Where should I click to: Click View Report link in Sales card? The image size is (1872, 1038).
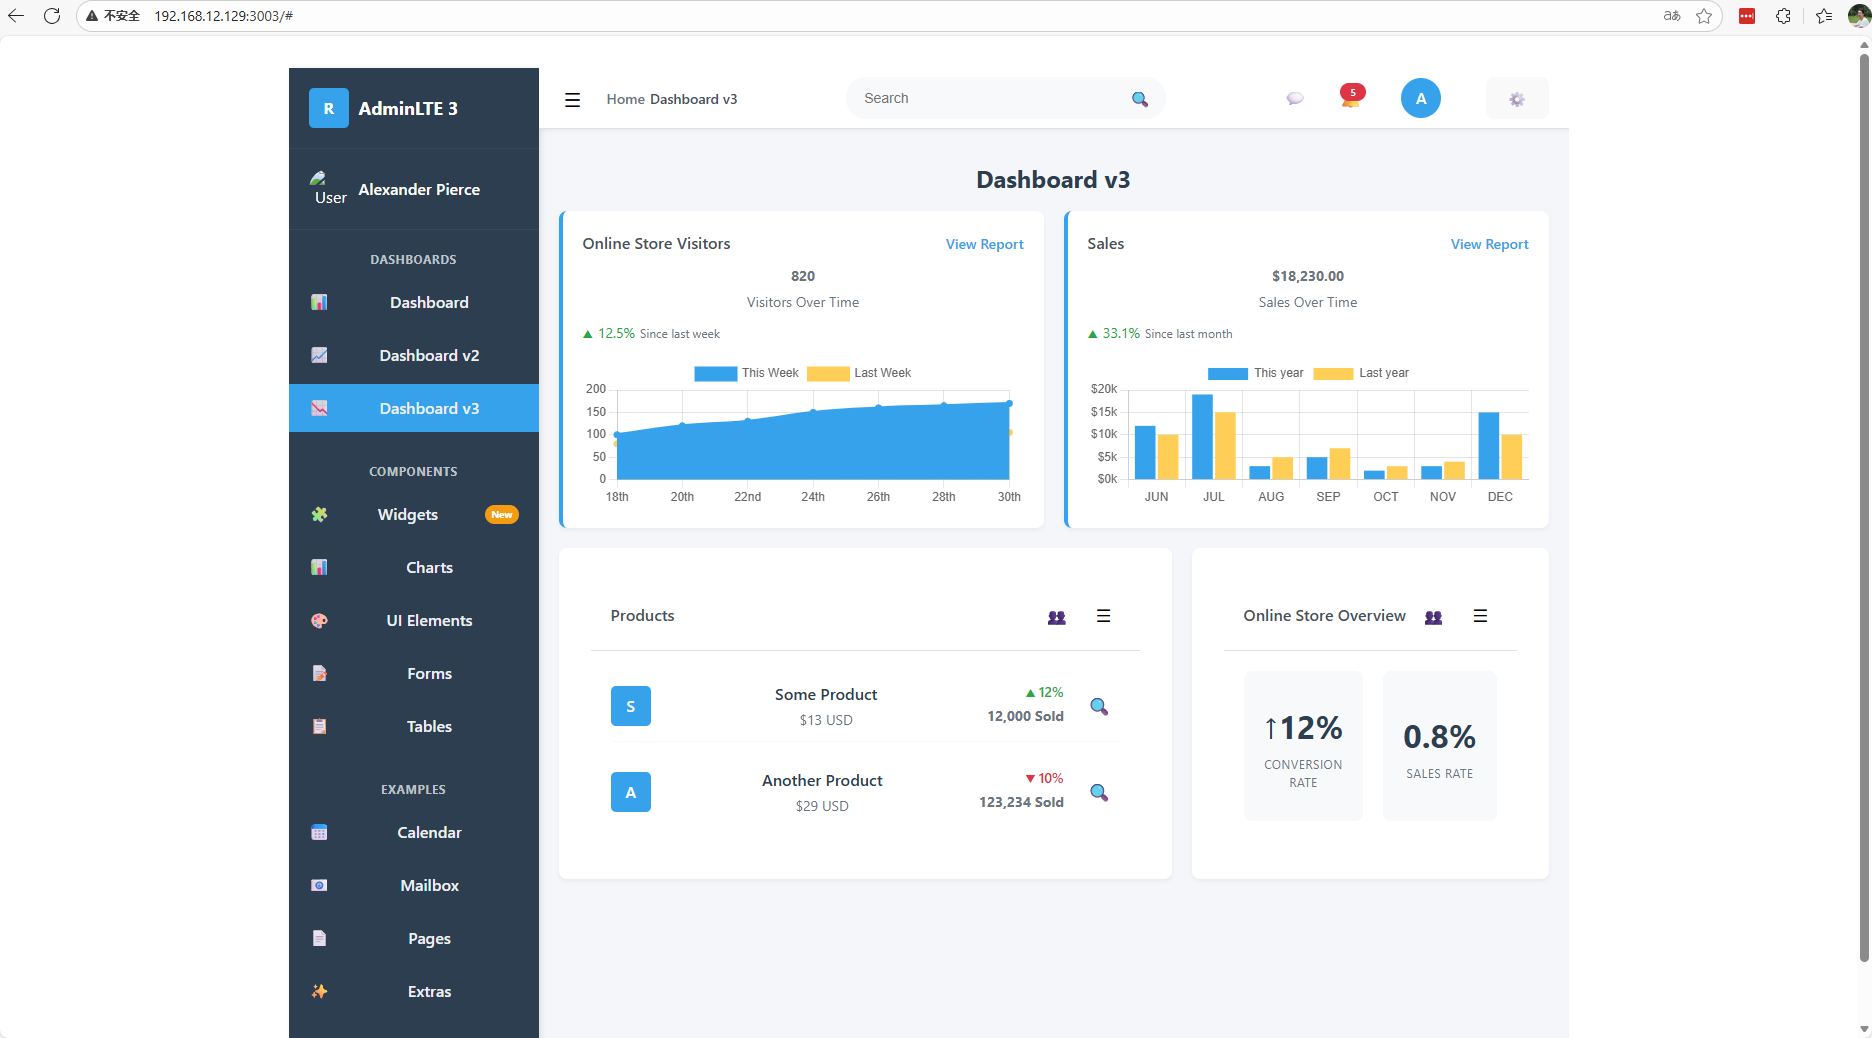tap(1489, 244)
